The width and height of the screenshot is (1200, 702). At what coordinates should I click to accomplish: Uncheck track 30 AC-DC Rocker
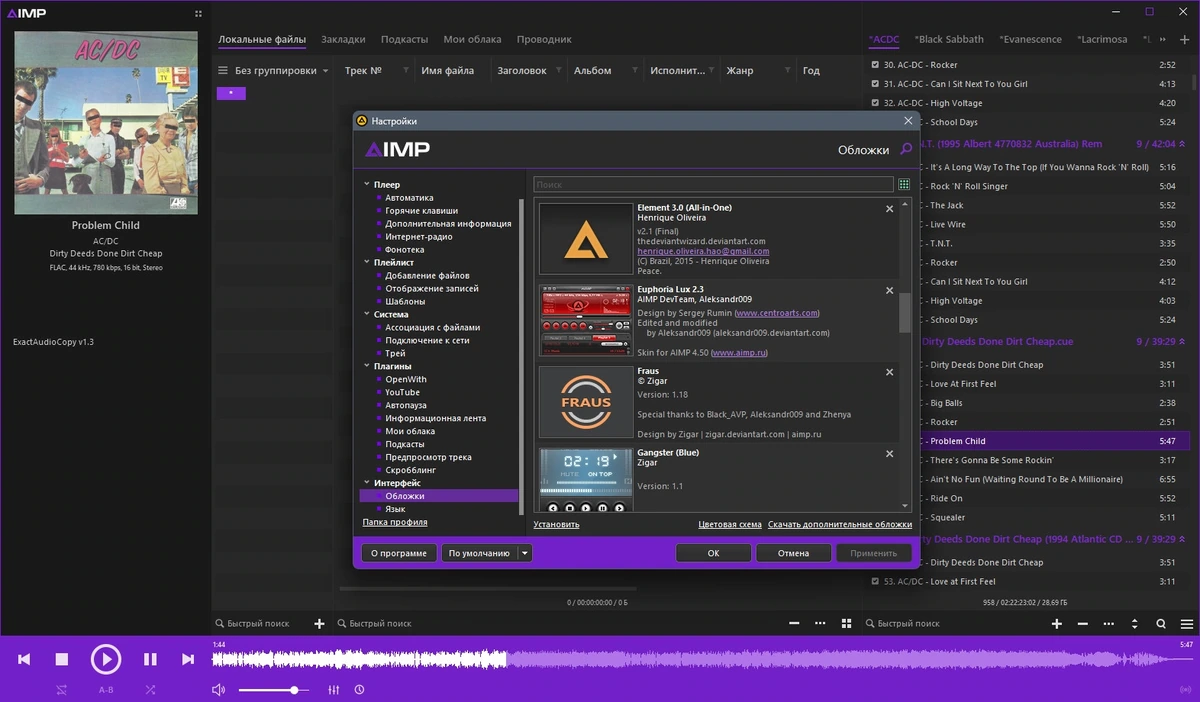pyautogui.click(x=876, y=65)
